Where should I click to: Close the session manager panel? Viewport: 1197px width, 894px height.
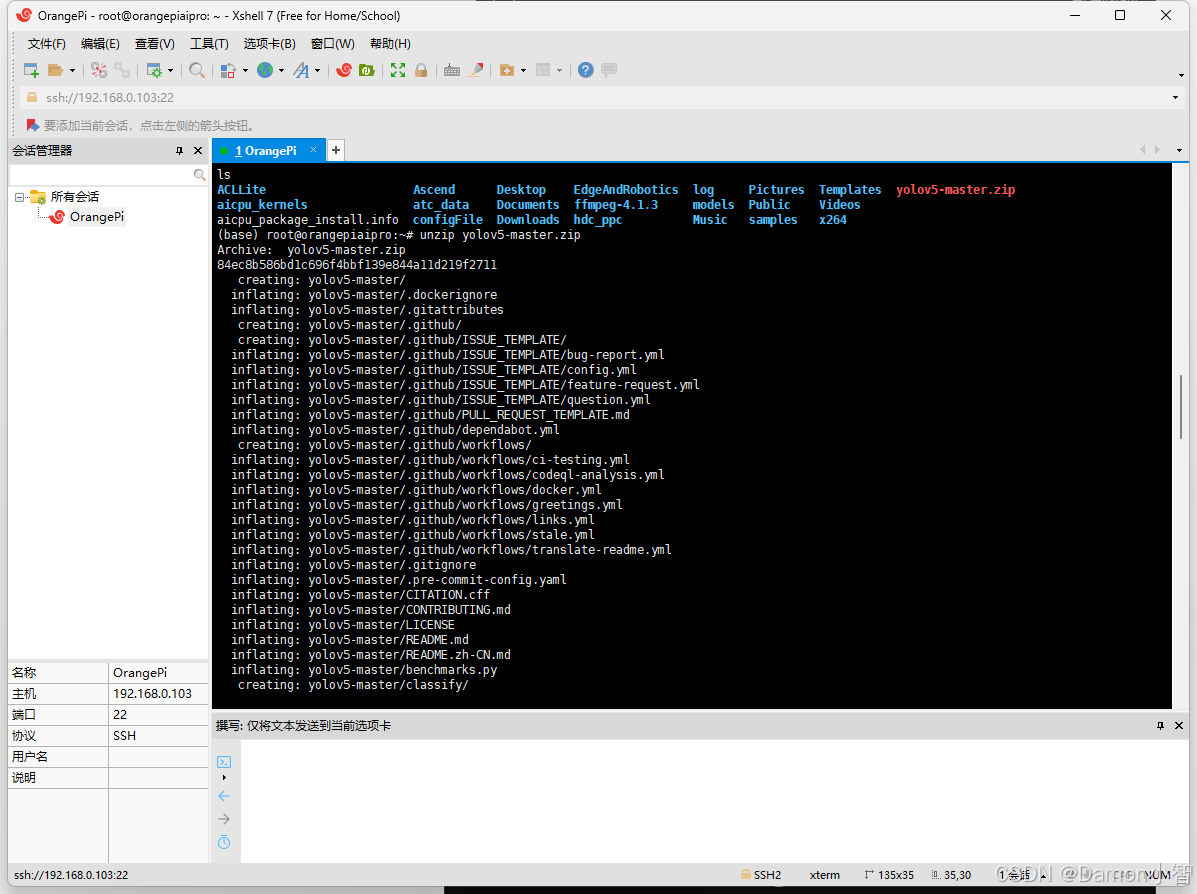pos(198,150)
